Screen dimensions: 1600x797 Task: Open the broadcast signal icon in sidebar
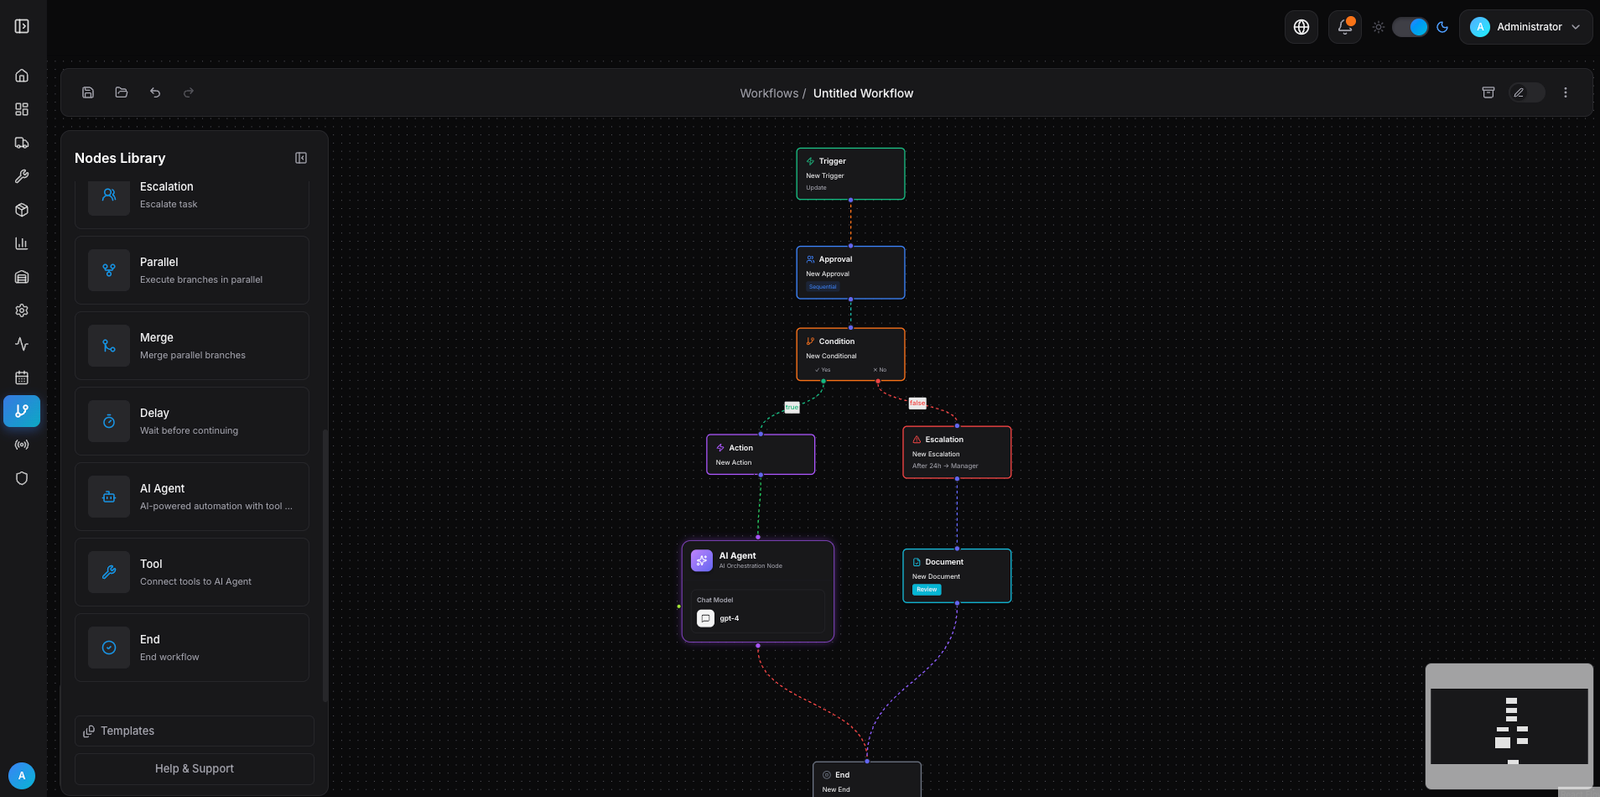click(x=22, y=445)
